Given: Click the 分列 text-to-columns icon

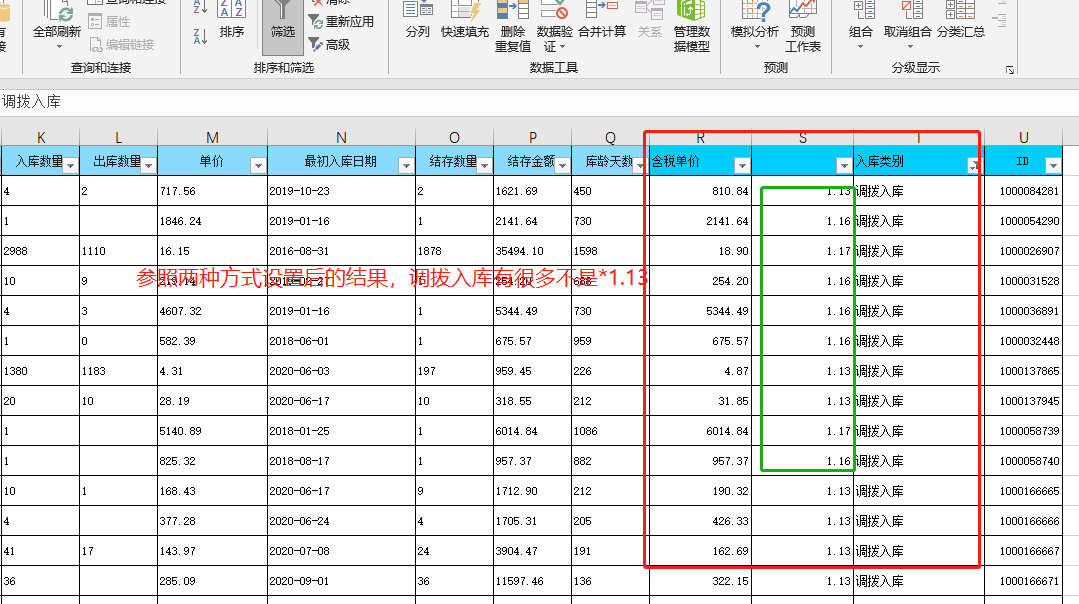Looking at the screenshot, I should (418, 21).
